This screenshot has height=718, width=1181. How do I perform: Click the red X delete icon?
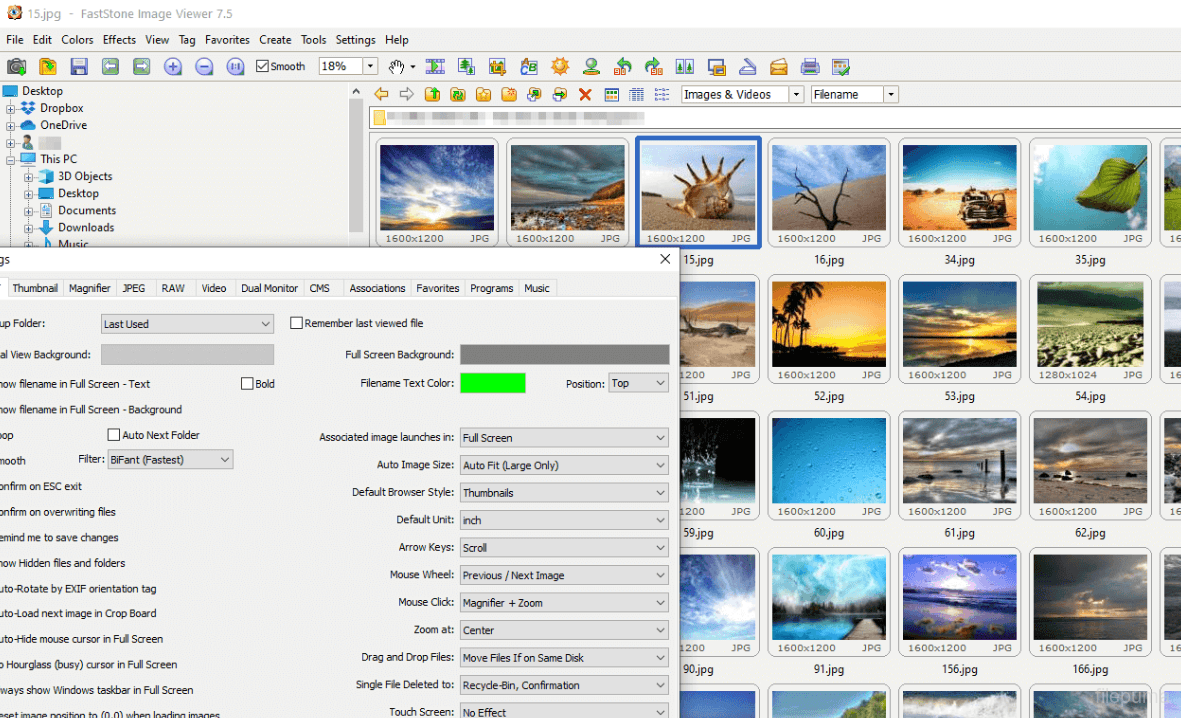(585, 95)
